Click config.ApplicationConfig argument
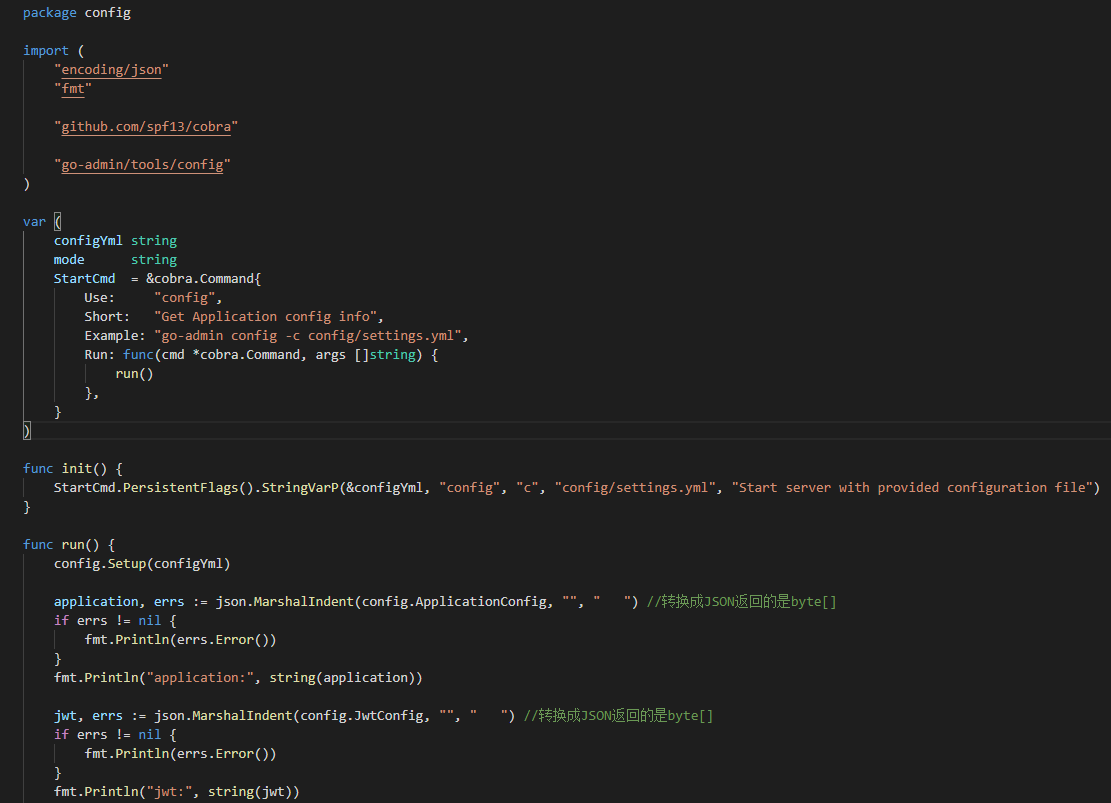1111x803 pixels. 453,601
